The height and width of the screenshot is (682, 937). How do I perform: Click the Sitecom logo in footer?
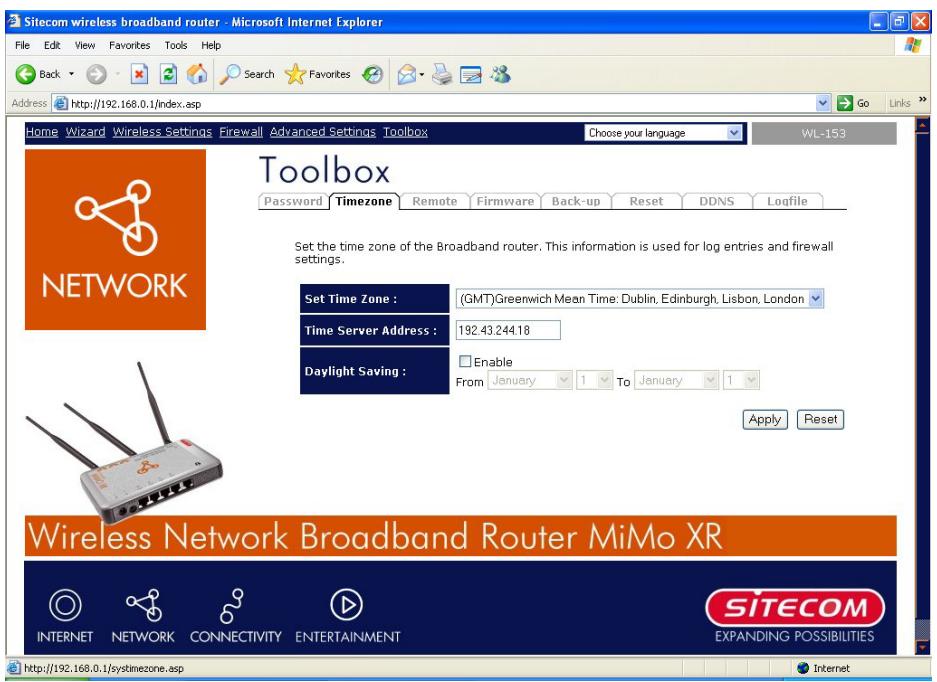point(795,608)
